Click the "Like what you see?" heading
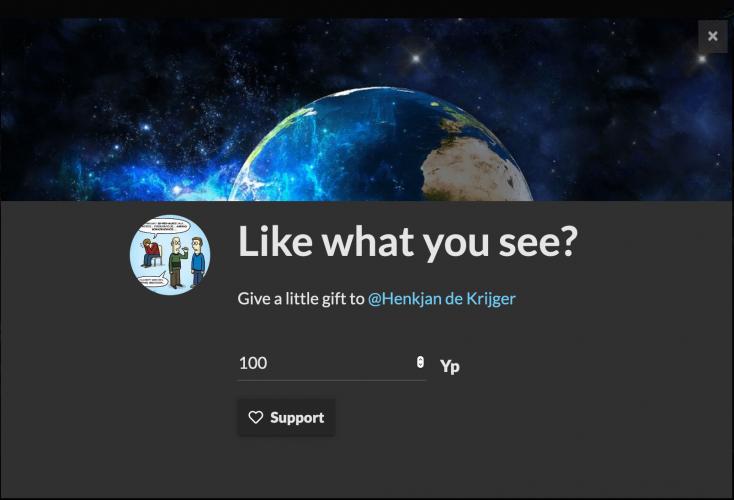Viewport: 734px width, 500px height. coord(408,242)
